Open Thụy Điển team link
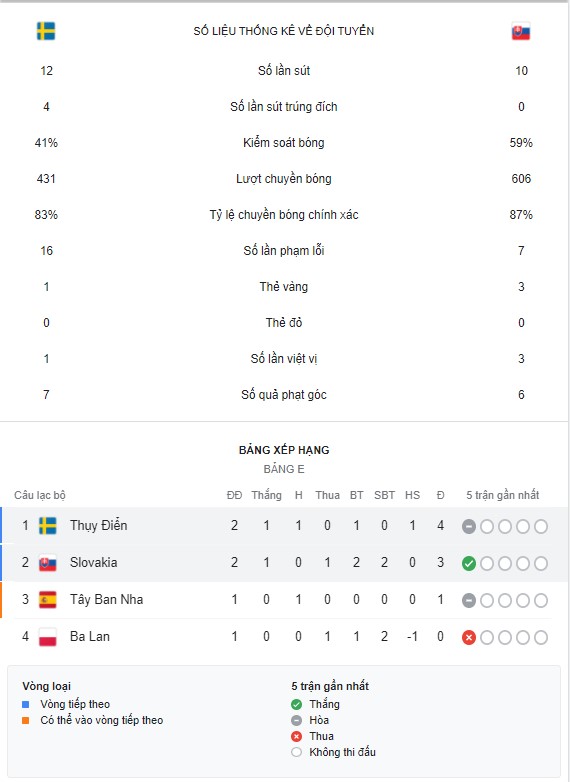Image resolution: width=570 pixels, height=782 pixels. [x=99, y=526]
